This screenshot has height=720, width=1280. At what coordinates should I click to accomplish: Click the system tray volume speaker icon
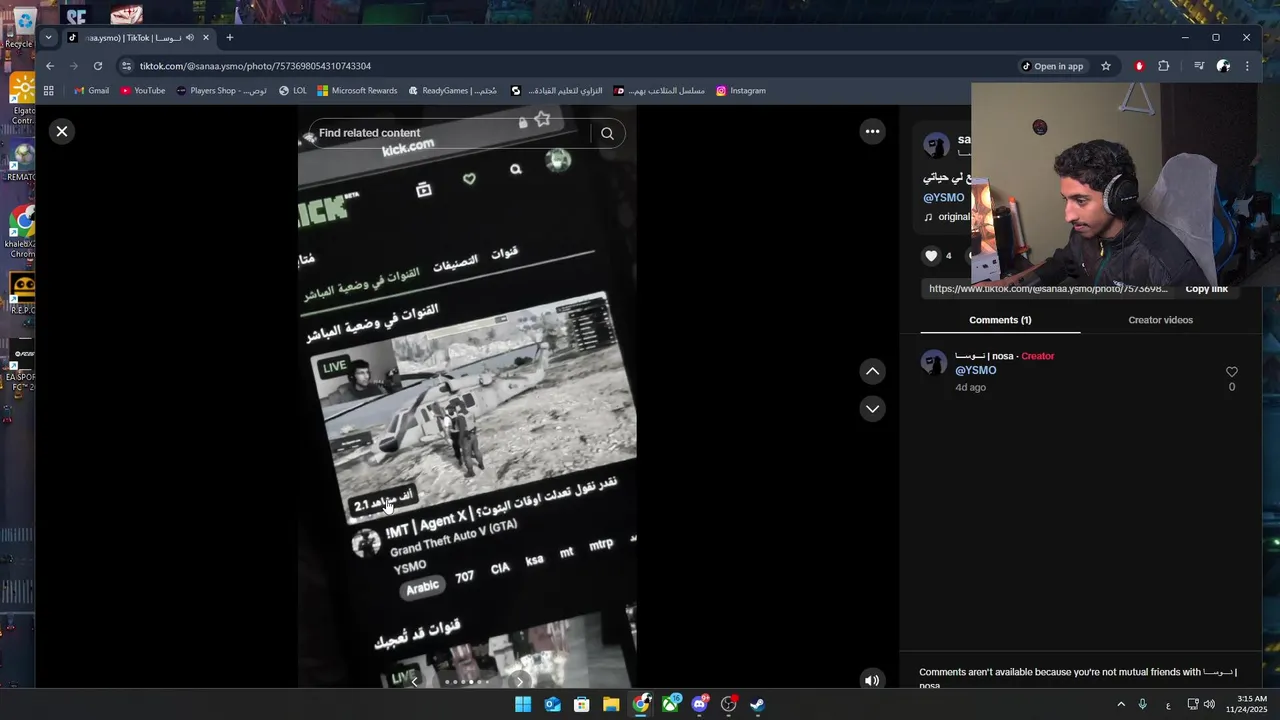point(1209,704)
